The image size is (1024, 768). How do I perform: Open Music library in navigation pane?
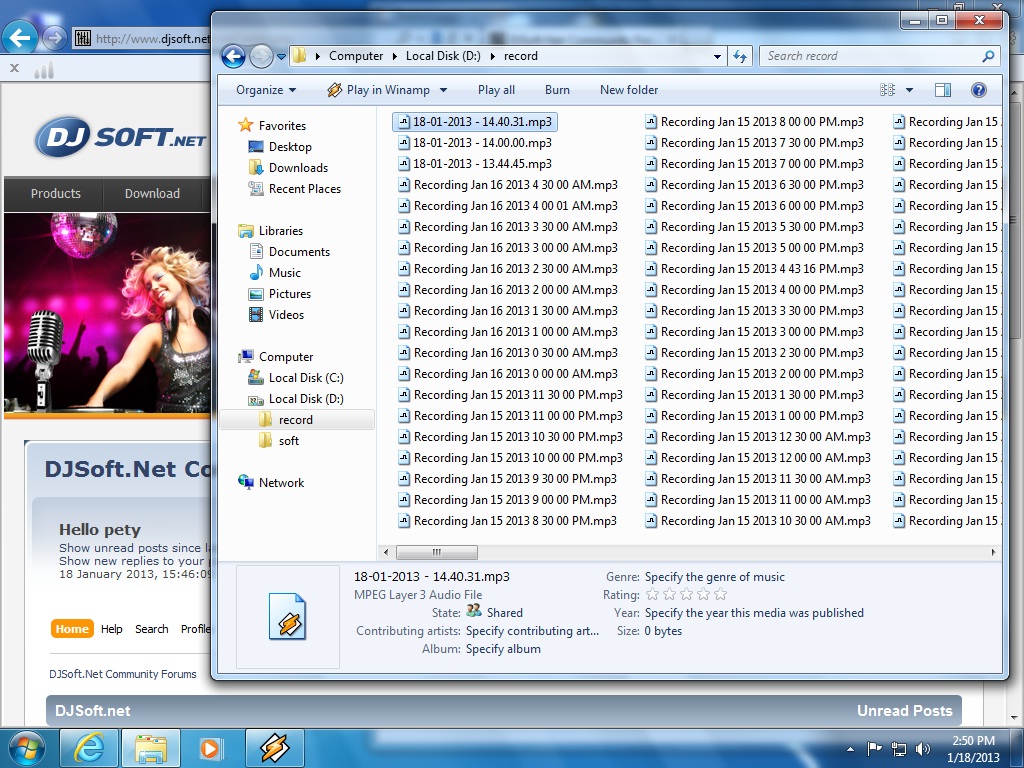tap(284, 272)
